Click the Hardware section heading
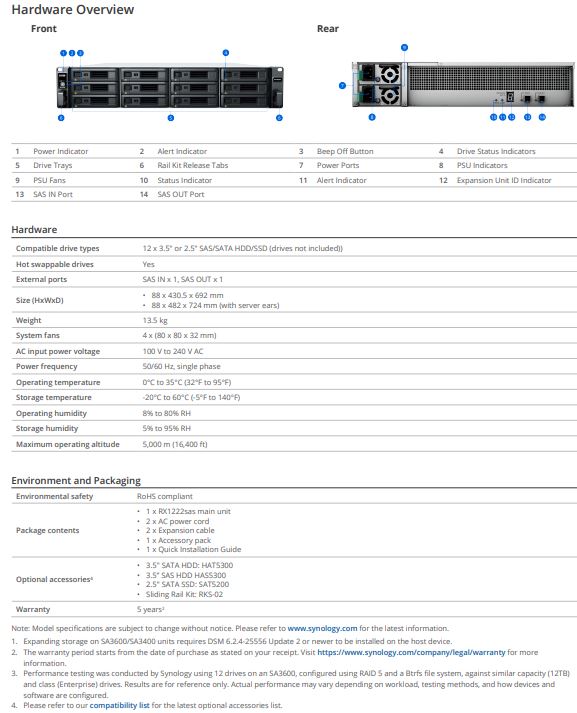Screen dimensions: 577x713 (34, 230)
